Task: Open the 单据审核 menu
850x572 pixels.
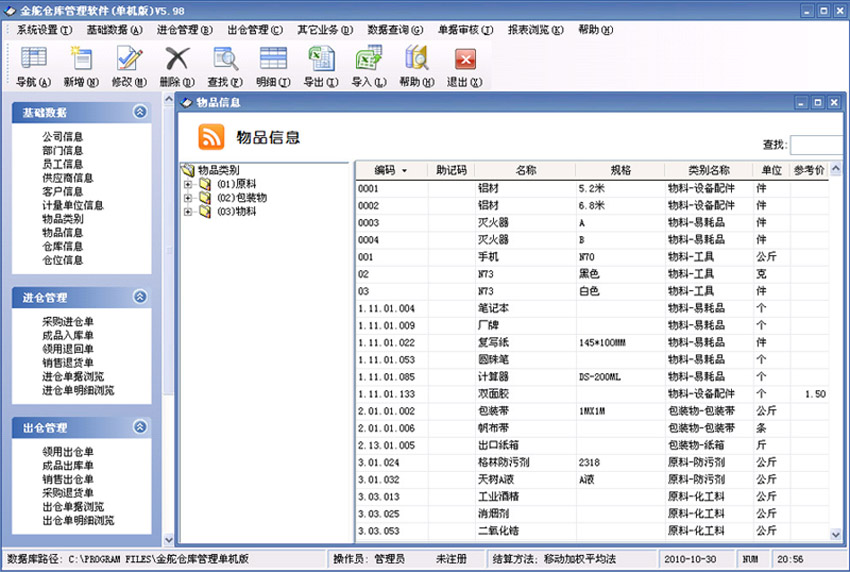Action: [466, 30]
